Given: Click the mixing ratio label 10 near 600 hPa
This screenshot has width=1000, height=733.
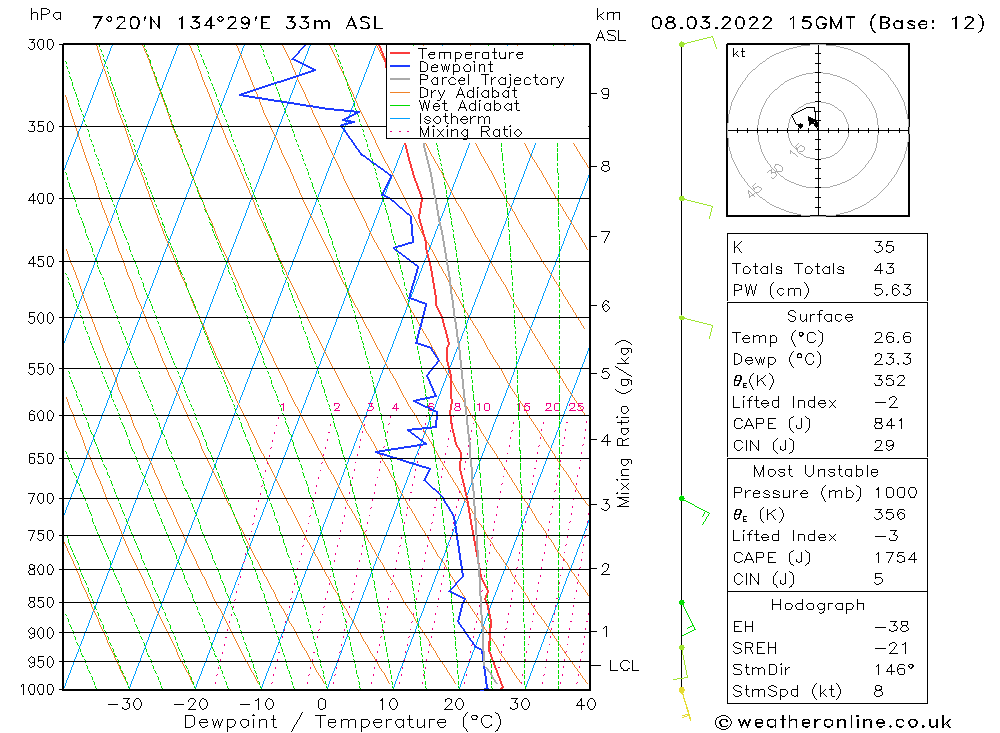Looking at the screenshot, I should tap(483, 407).
